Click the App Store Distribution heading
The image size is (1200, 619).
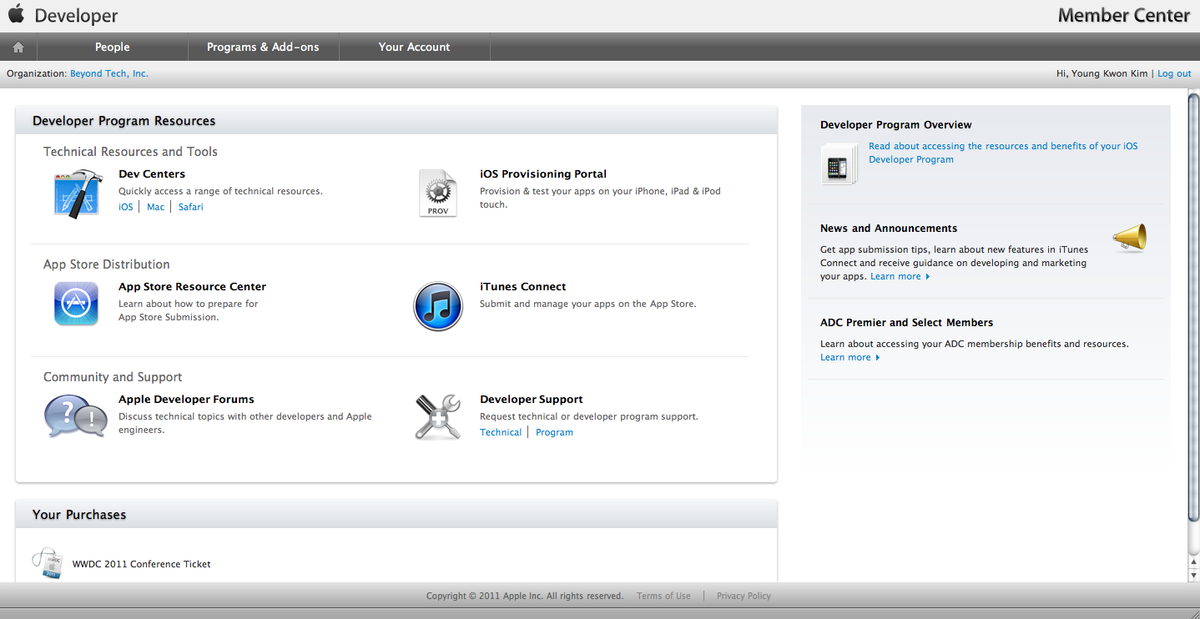pyautogui.click(x=107, y=265)
